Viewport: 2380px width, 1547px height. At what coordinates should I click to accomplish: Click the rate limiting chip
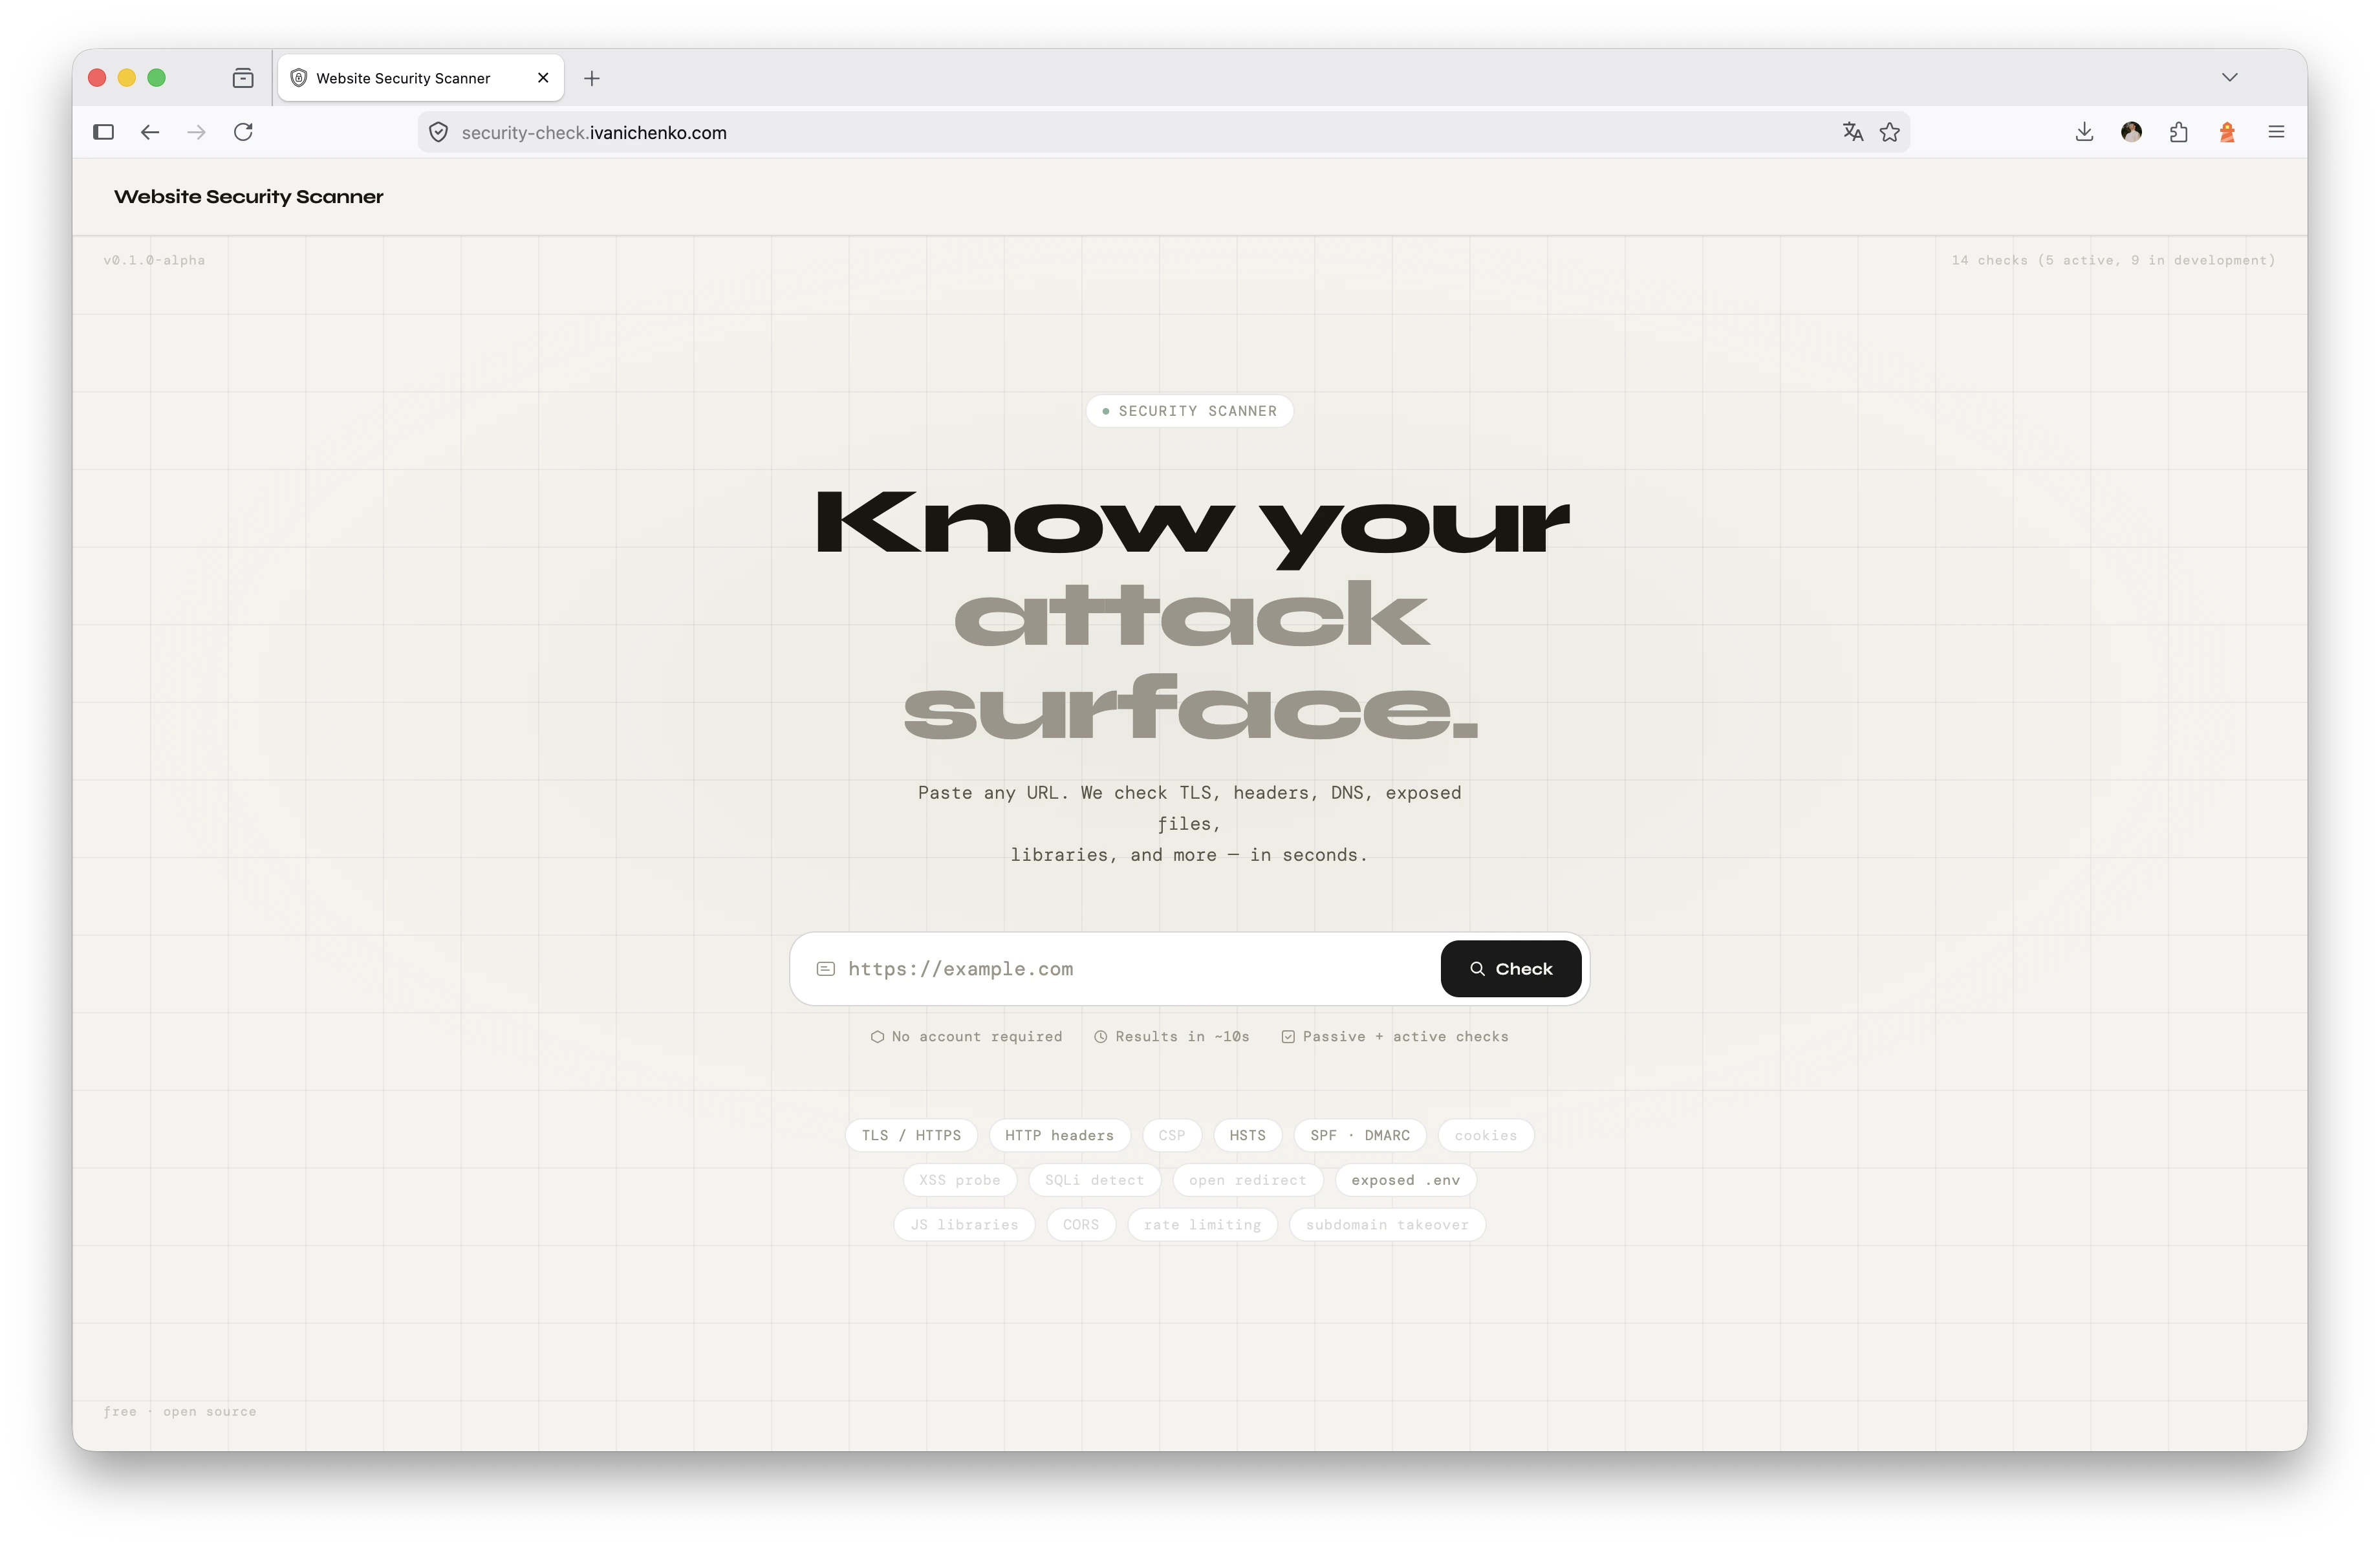click(1202, 1225)
